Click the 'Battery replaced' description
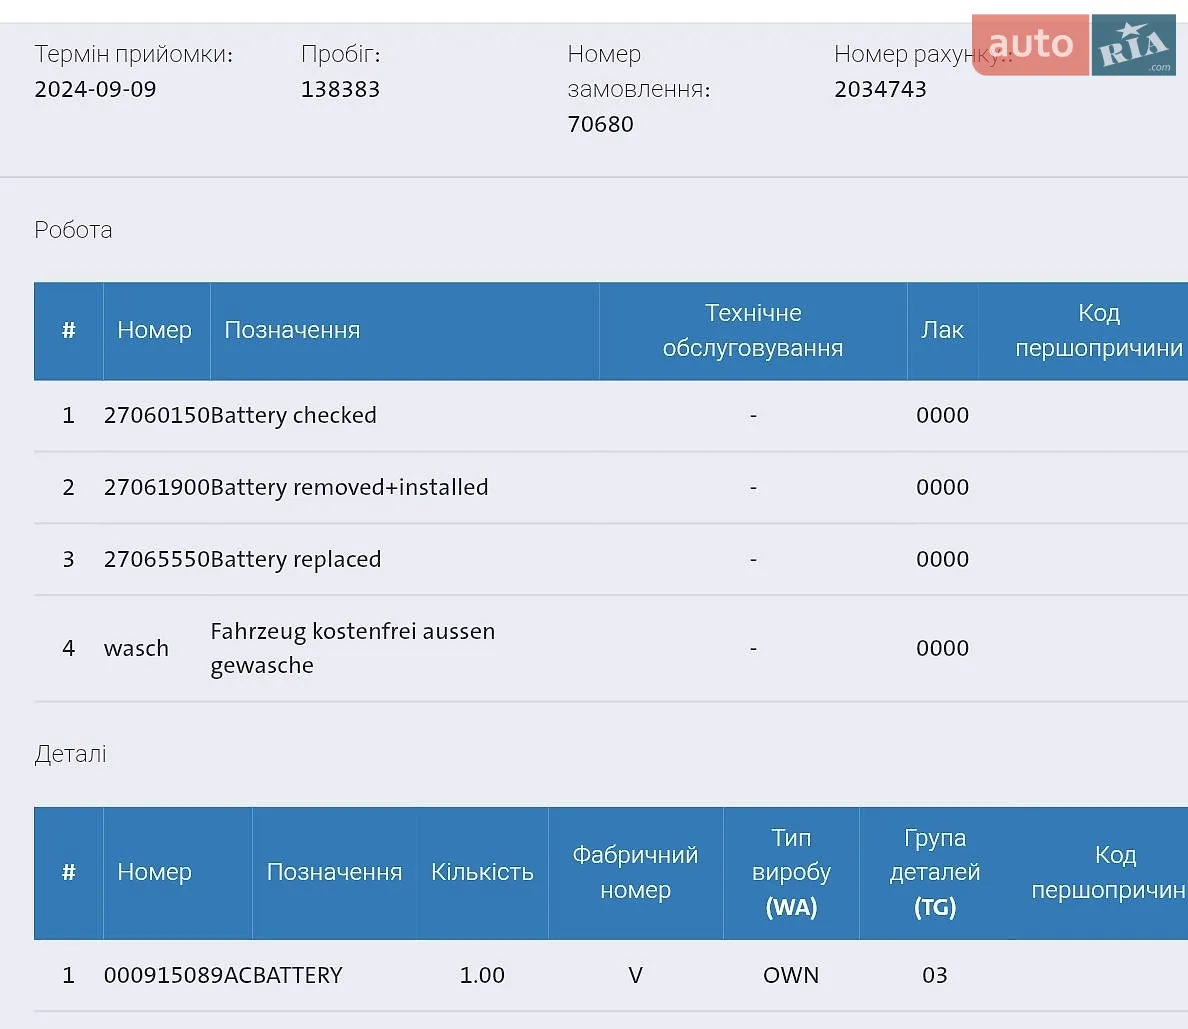 (295, 559)
